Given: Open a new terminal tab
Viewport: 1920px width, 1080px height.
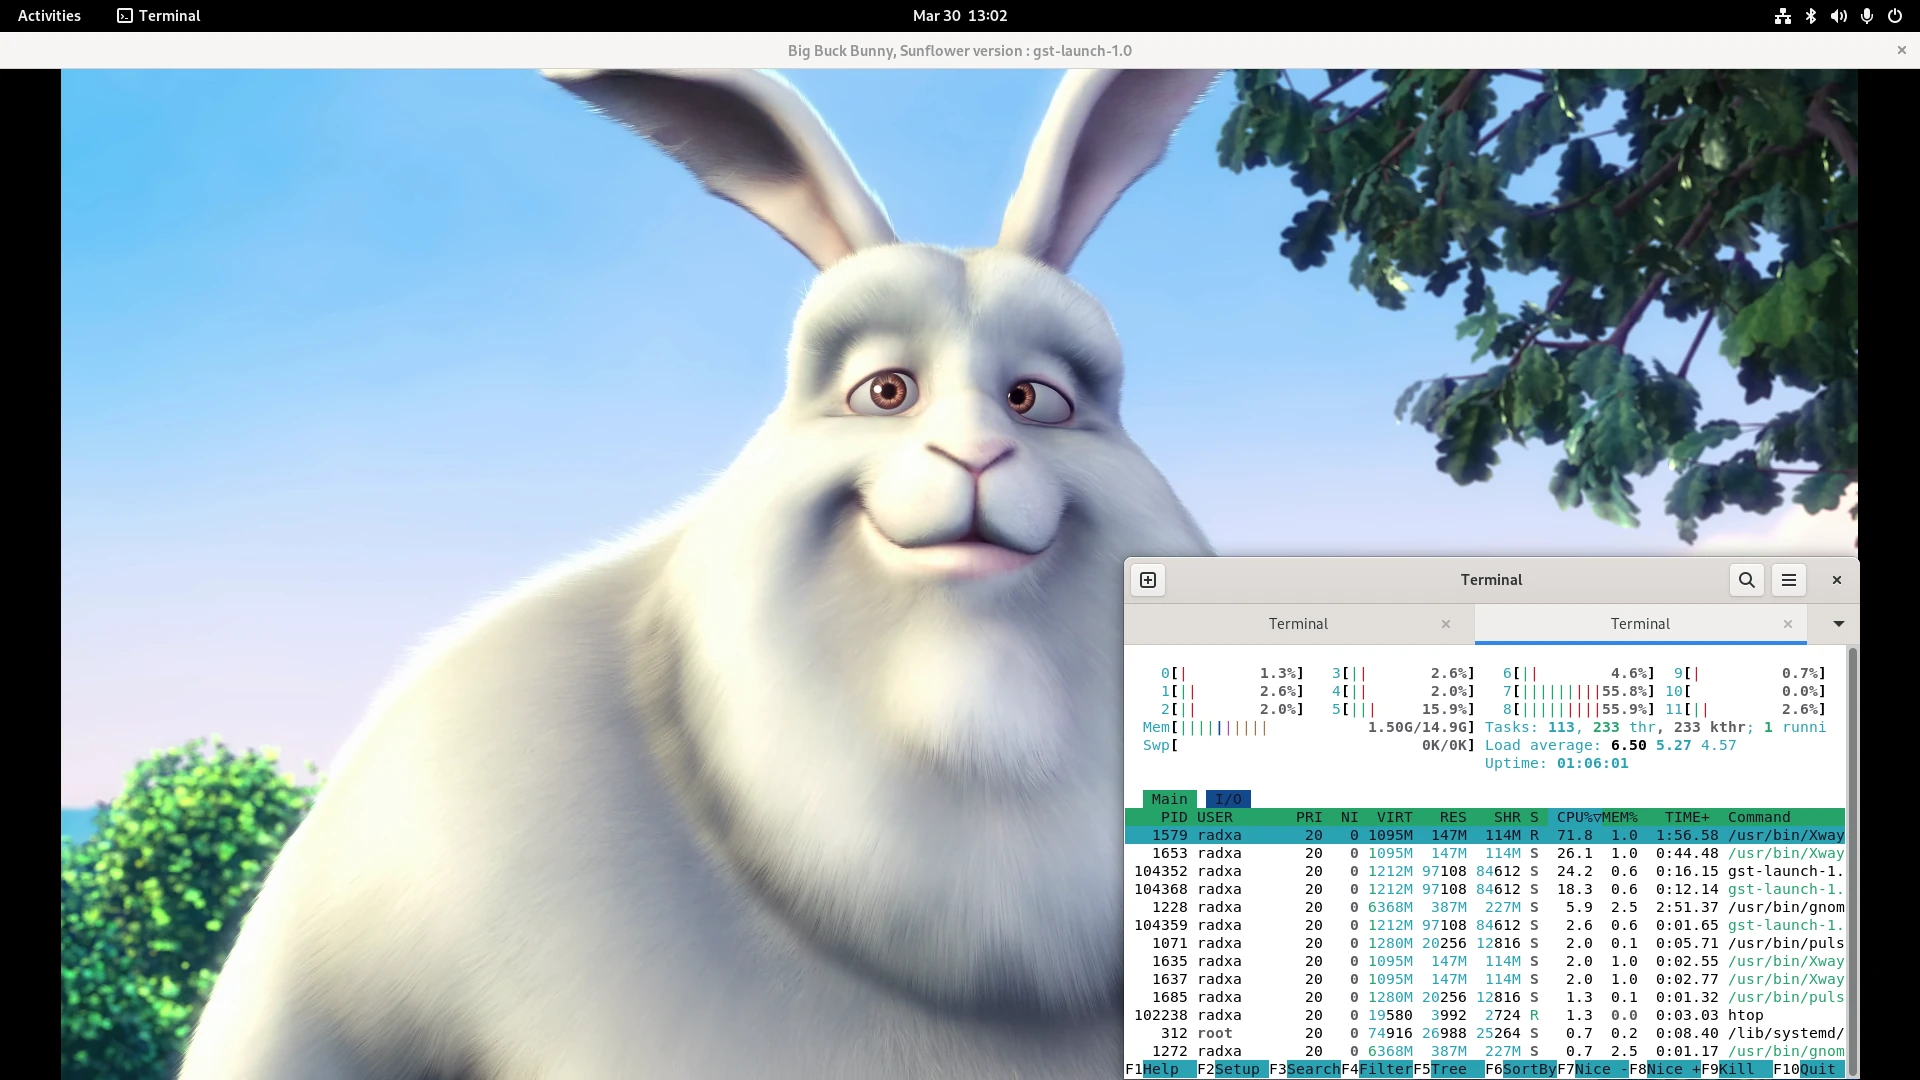Looking at the screenshot, I should click(x=1148, y=580).
